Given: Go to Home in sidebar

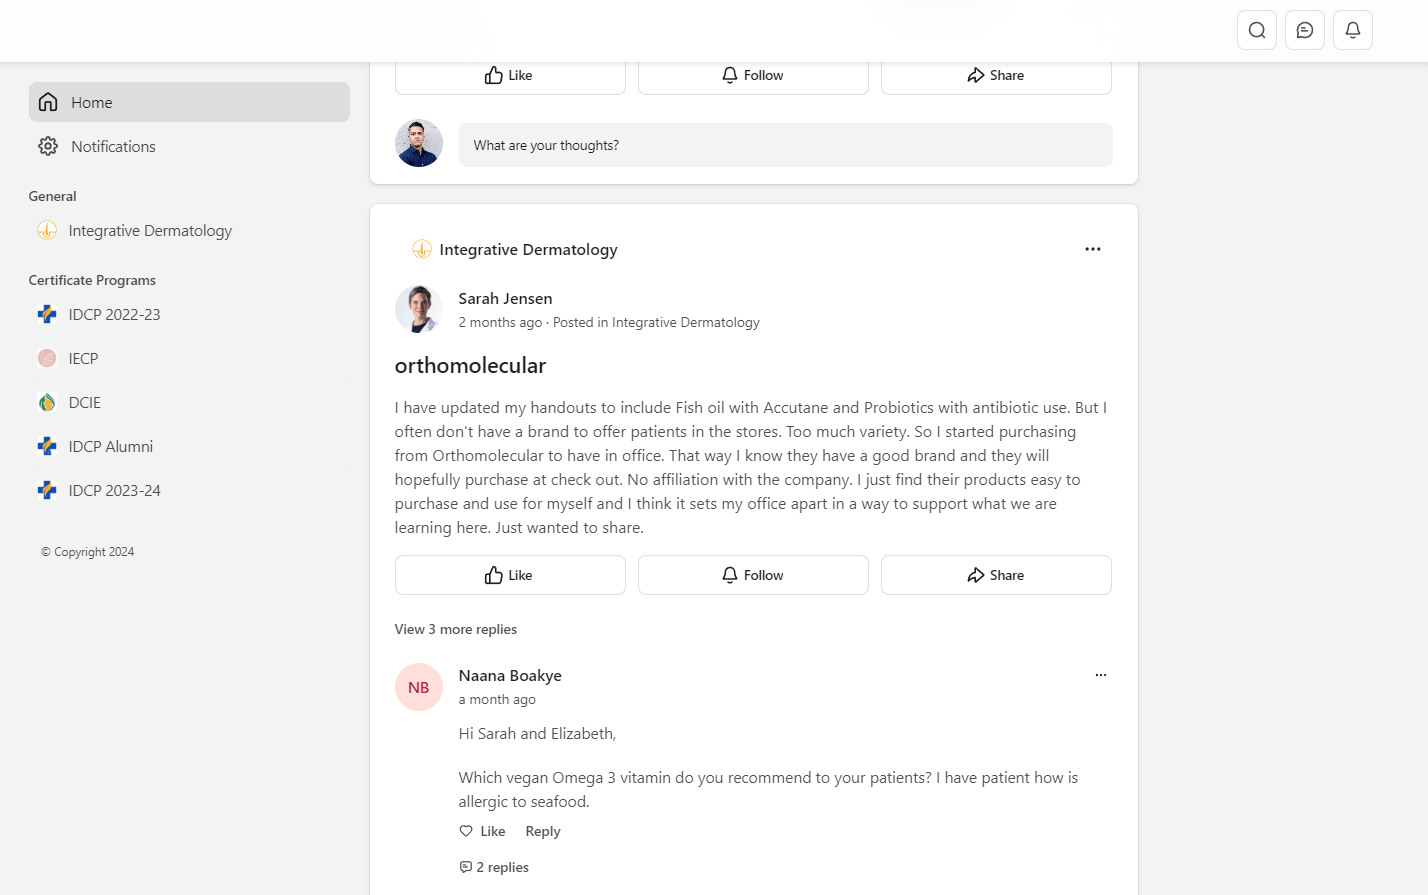Looking at the screenshot, I should coord(189,102).
